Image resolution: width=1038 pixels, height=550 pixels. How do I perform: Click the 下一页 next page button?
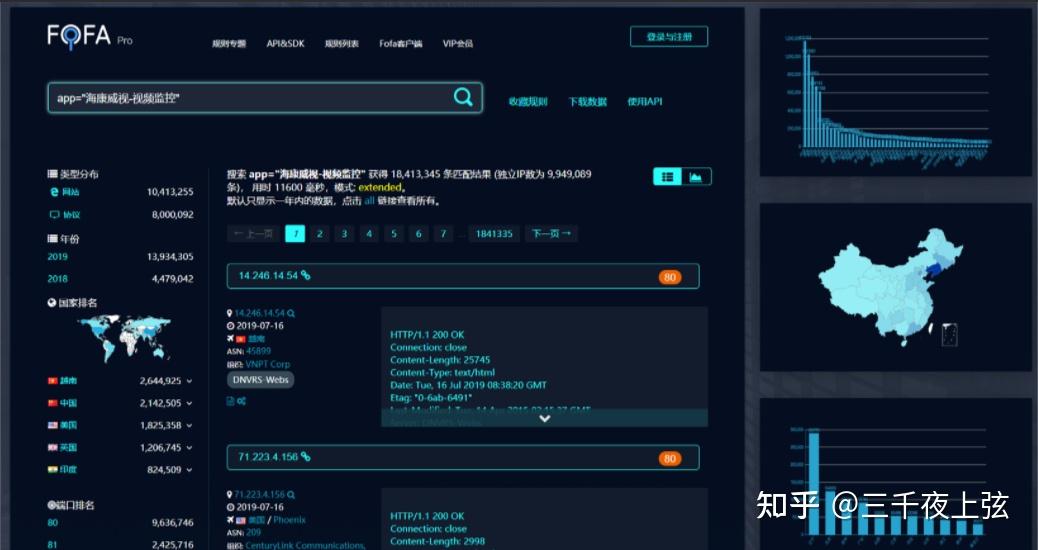point(551,234)
